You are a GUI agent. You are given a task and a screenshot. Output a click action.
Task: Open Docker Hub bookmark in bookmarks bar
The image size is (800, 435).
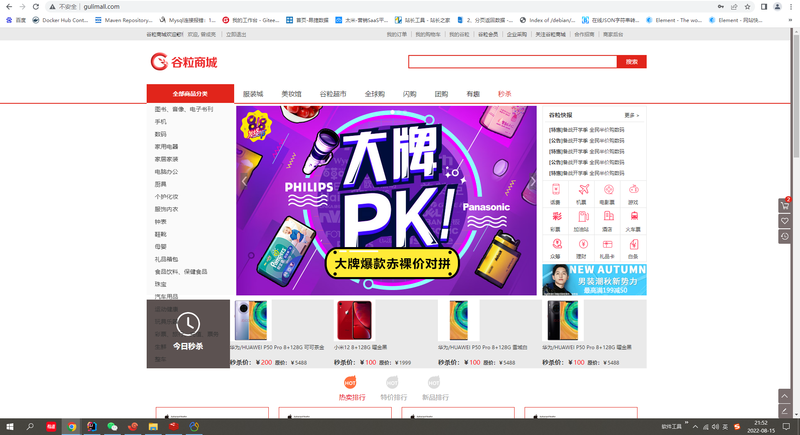pyautogui.click(x=60, y=20)
